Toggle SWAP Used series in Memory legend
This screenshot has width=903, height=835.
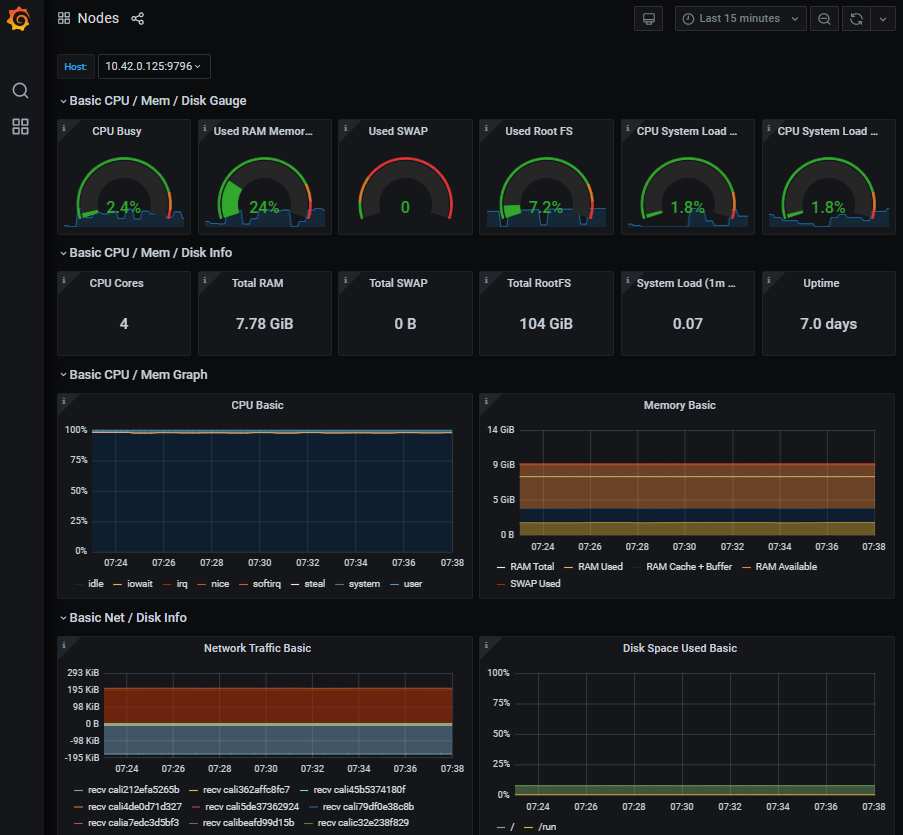click(535, 583)
